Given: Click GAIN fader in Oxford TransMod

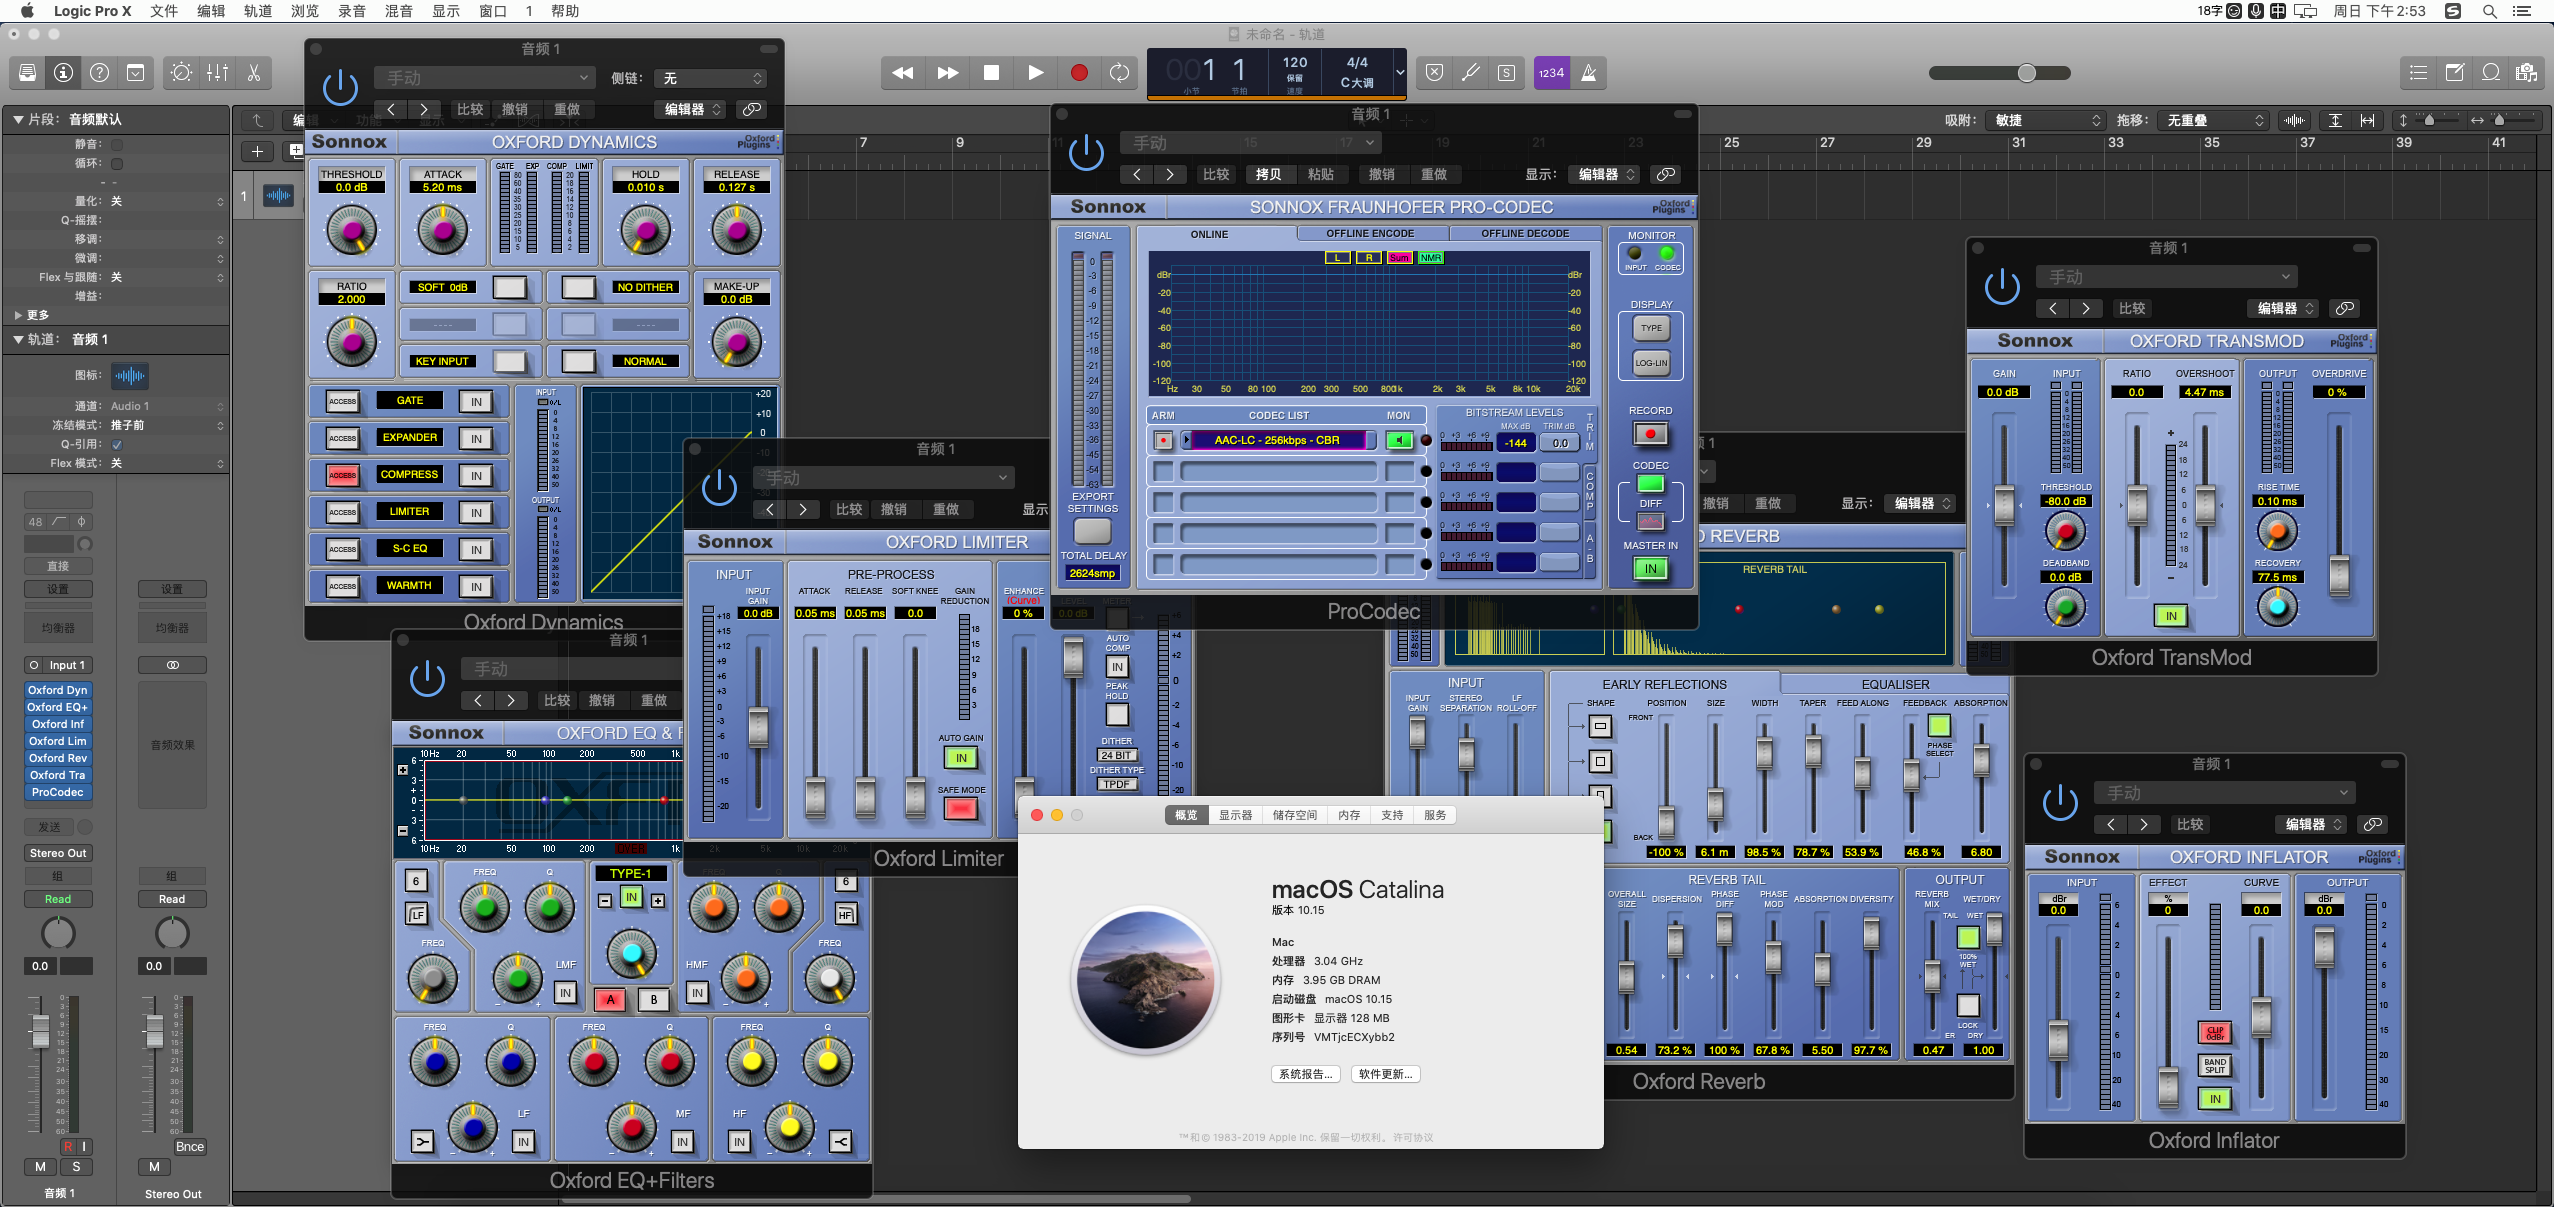Looking at the screenshot, I should pyautogui.click(x=2004, y=505).
